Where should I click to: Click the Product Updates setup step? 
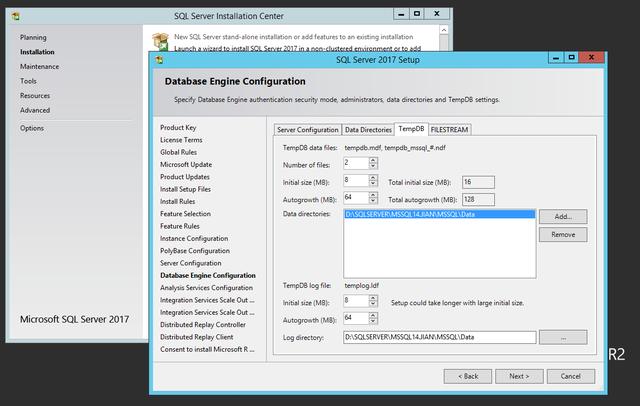[185, 177]
